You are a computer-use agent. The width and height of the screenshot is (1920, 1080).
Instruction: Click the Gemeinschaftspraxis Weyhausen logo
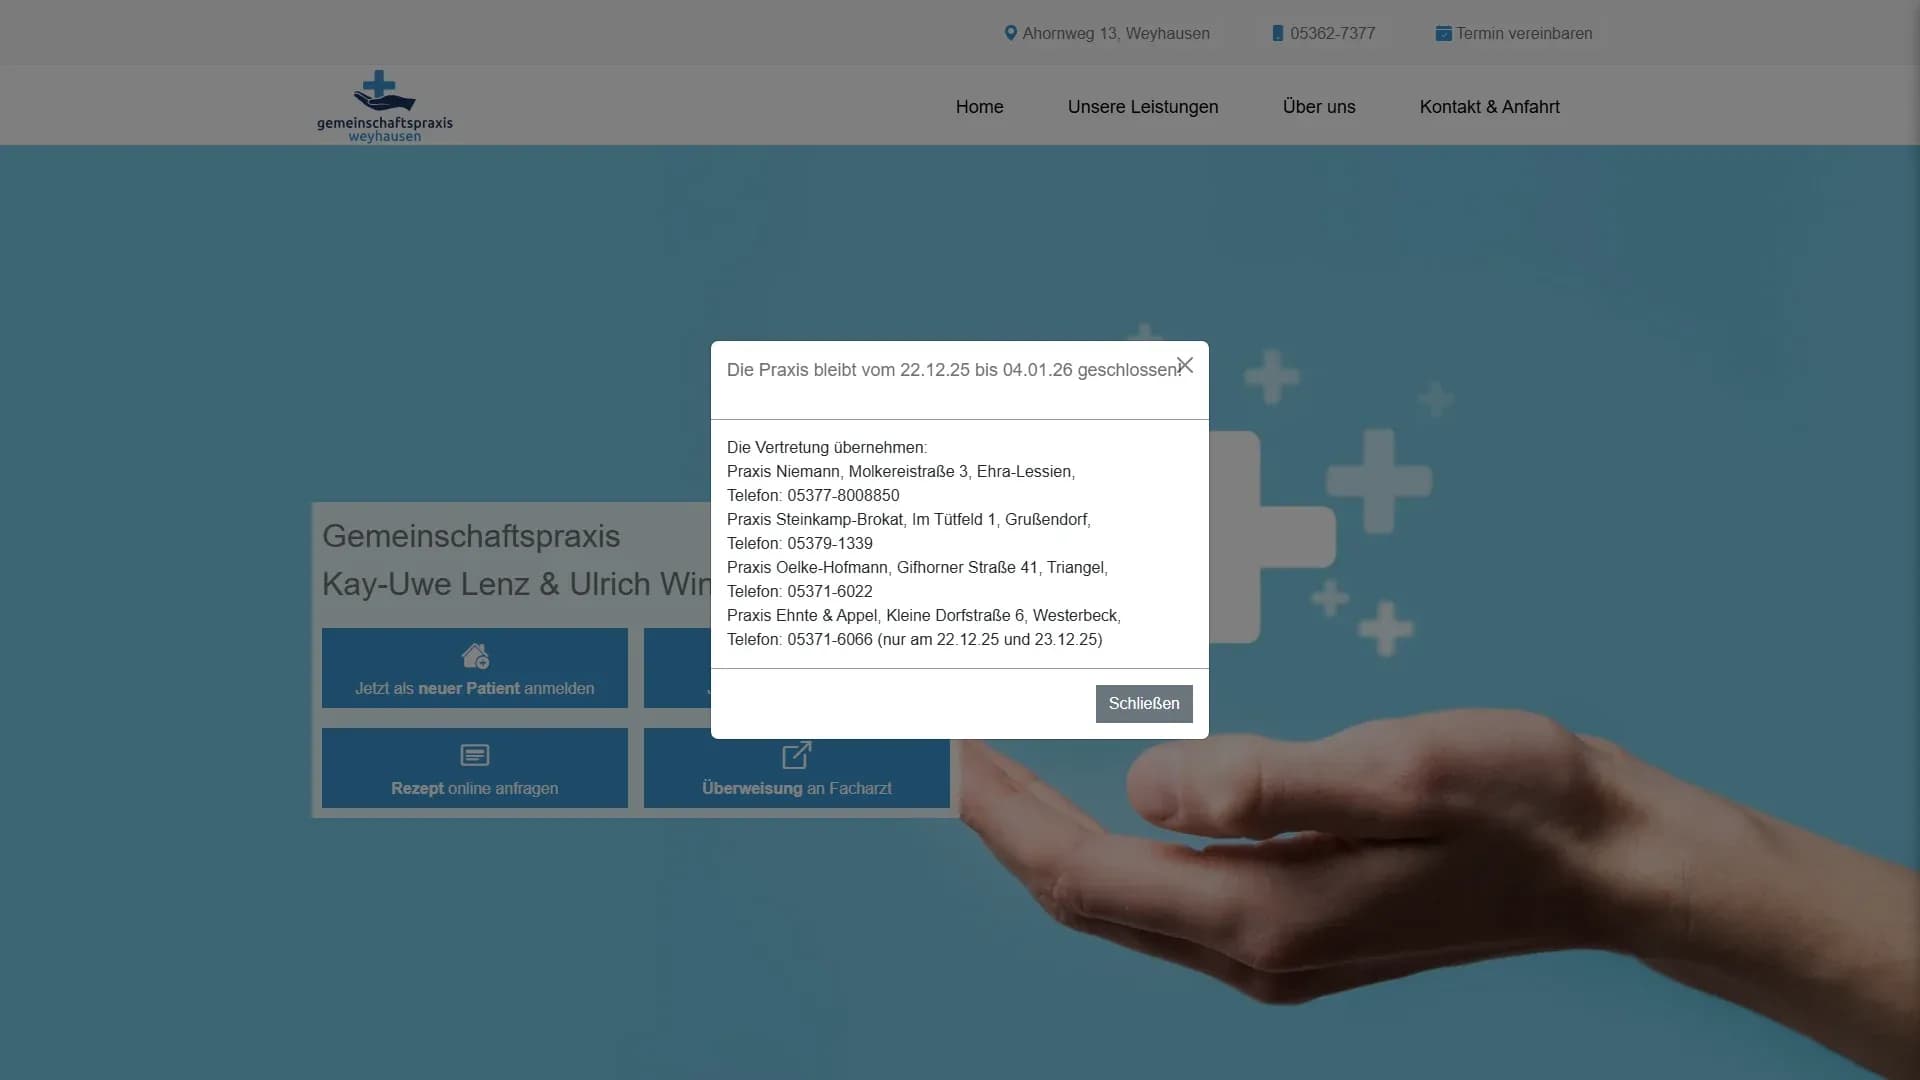click(x=385, y=106)
